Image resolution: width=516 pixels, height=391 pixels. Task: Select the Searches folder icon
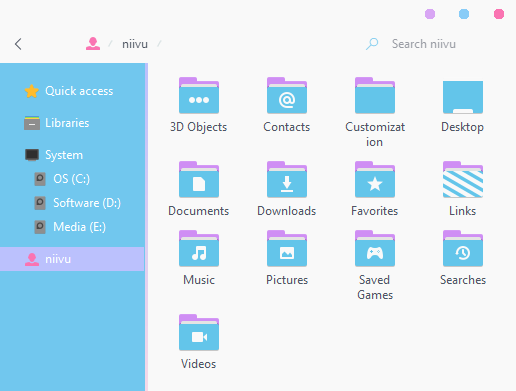coord(463,248)
